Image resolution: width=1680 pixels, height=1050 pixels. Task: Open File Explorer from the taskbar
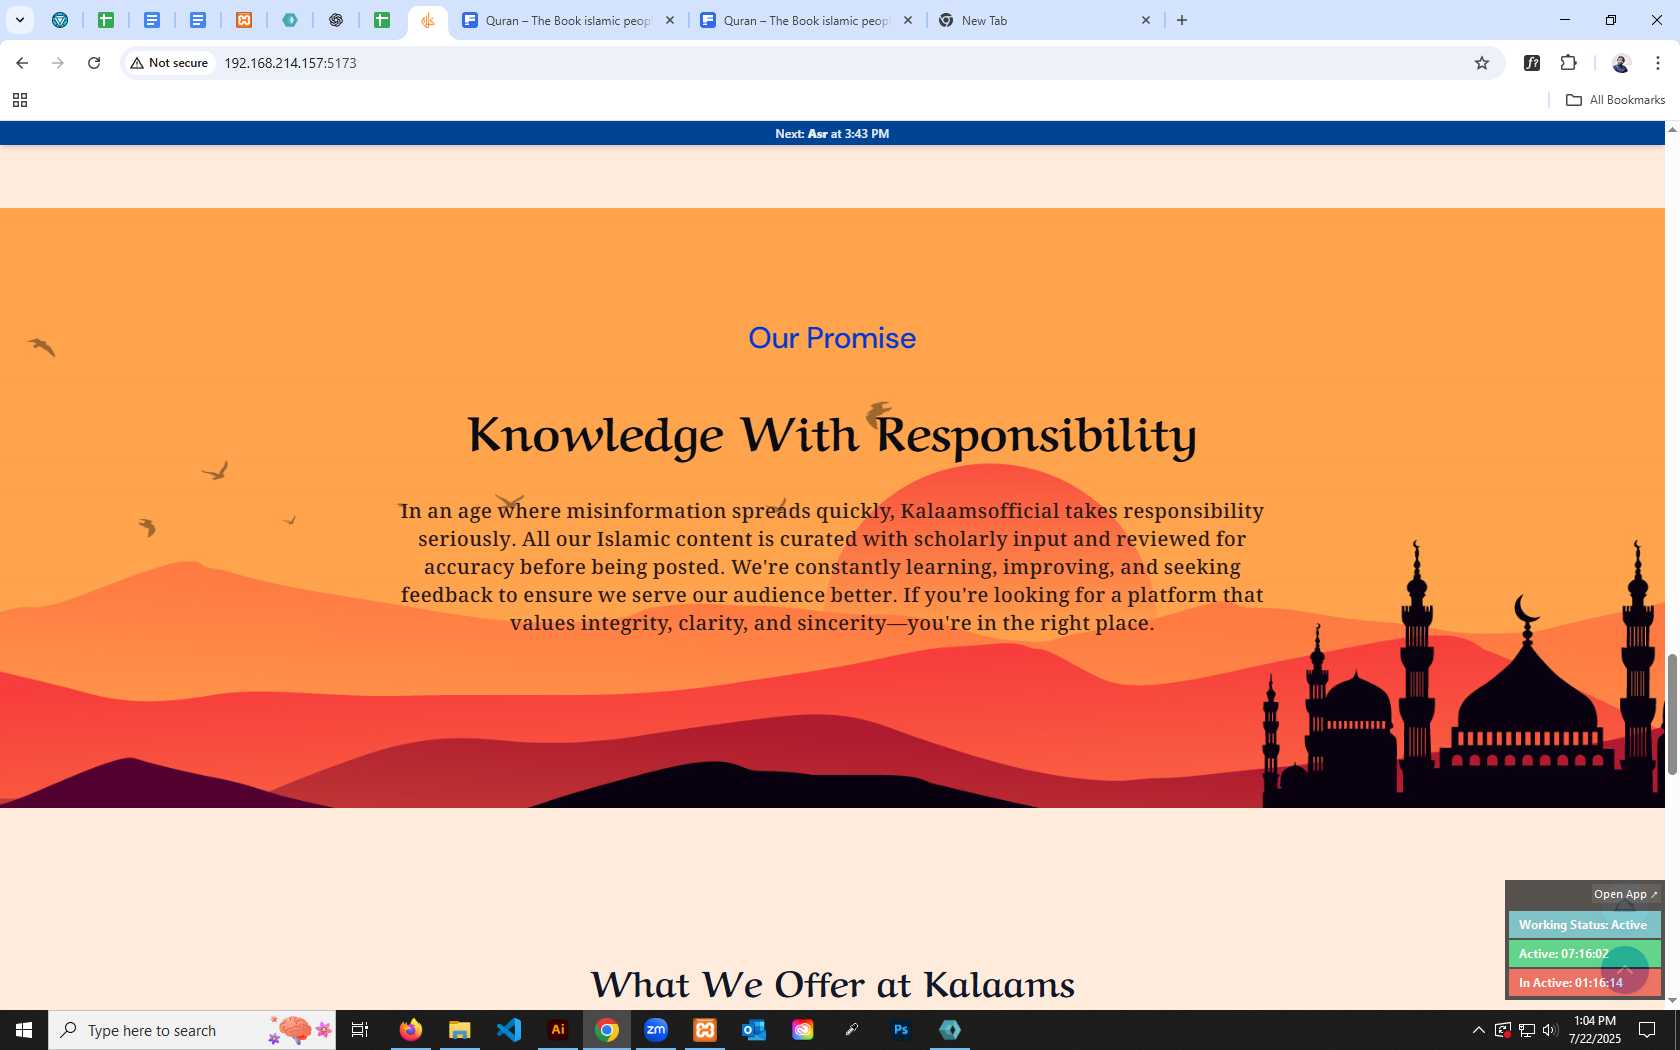point(459,1030)
